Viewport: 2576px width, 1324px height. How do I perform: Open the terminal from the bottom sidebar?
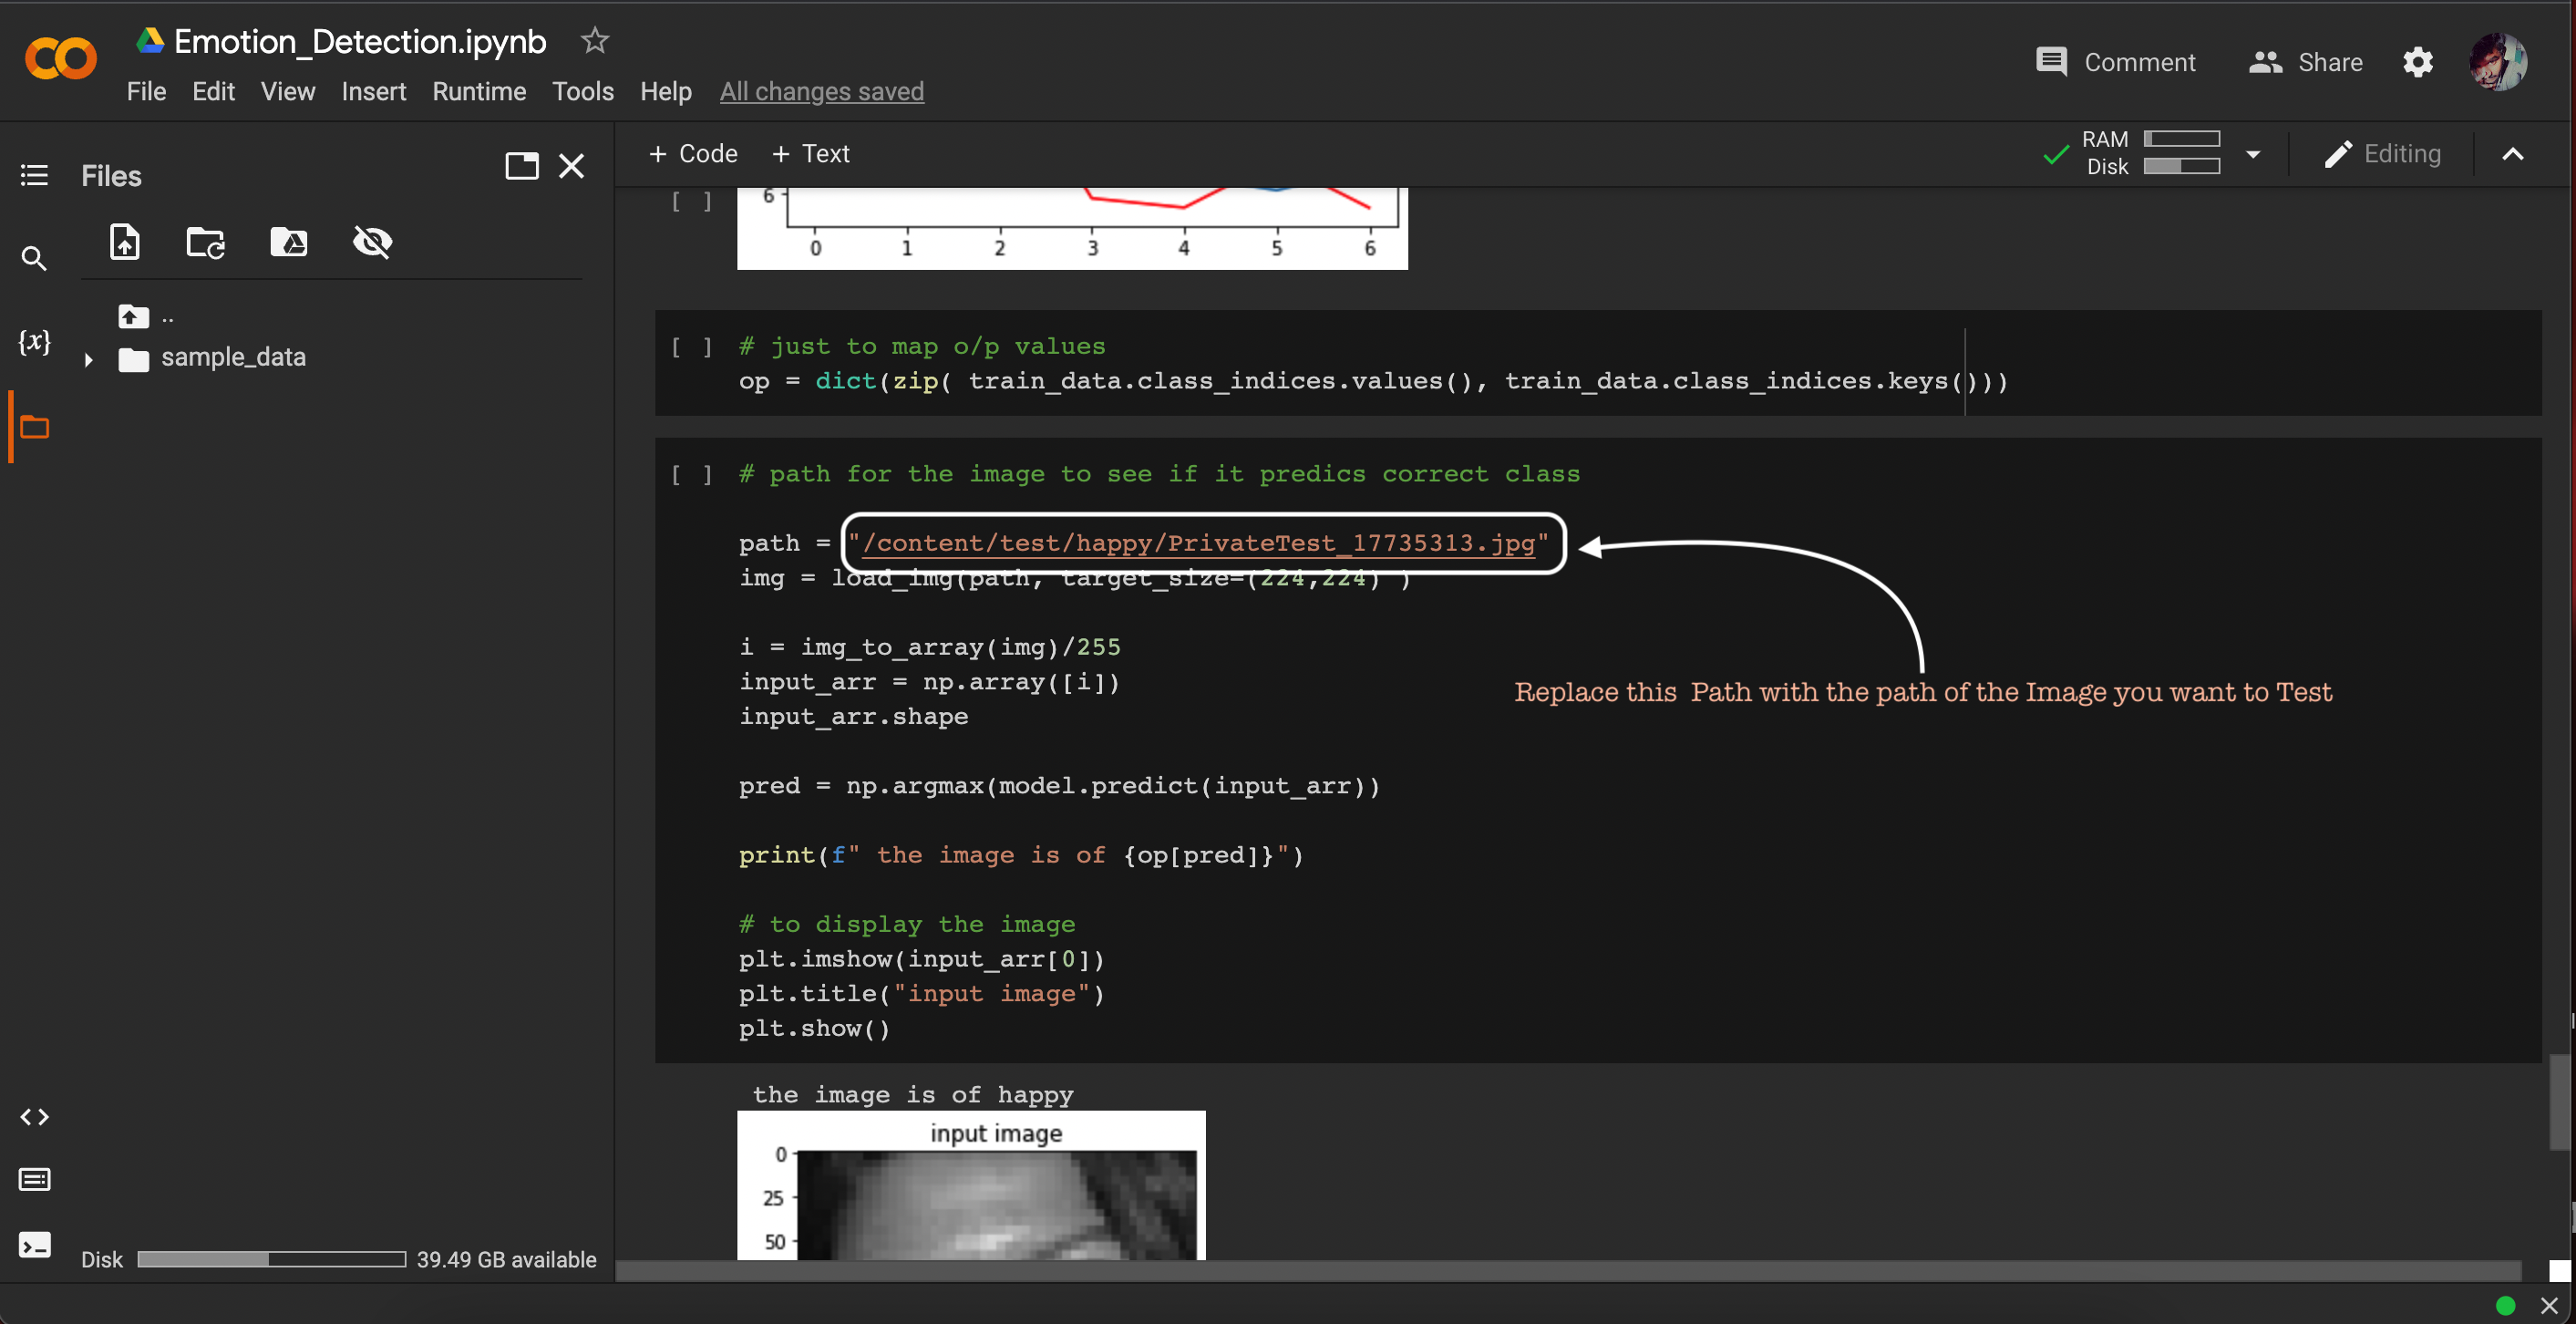click(x=33, y=1245)
